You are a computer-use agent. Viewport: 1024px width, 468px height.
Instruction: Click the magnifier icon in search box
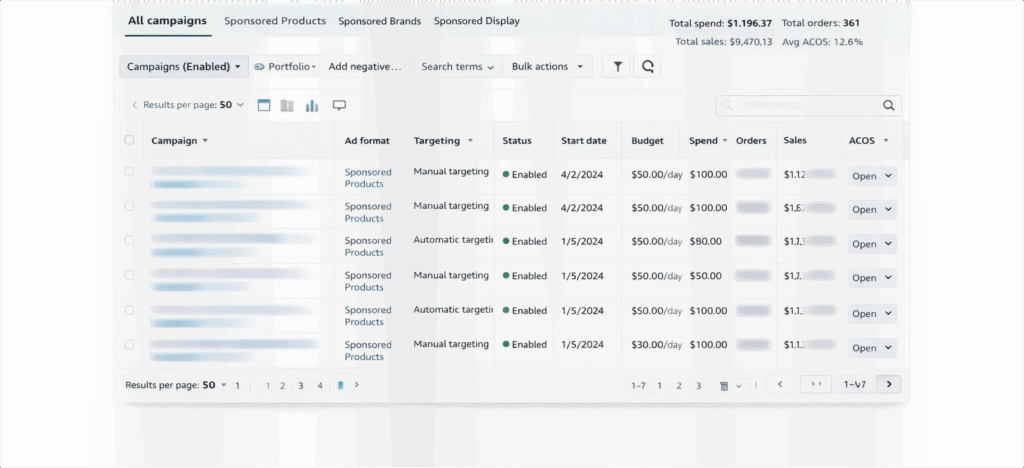pyautogui.click(x=888, y=105)
